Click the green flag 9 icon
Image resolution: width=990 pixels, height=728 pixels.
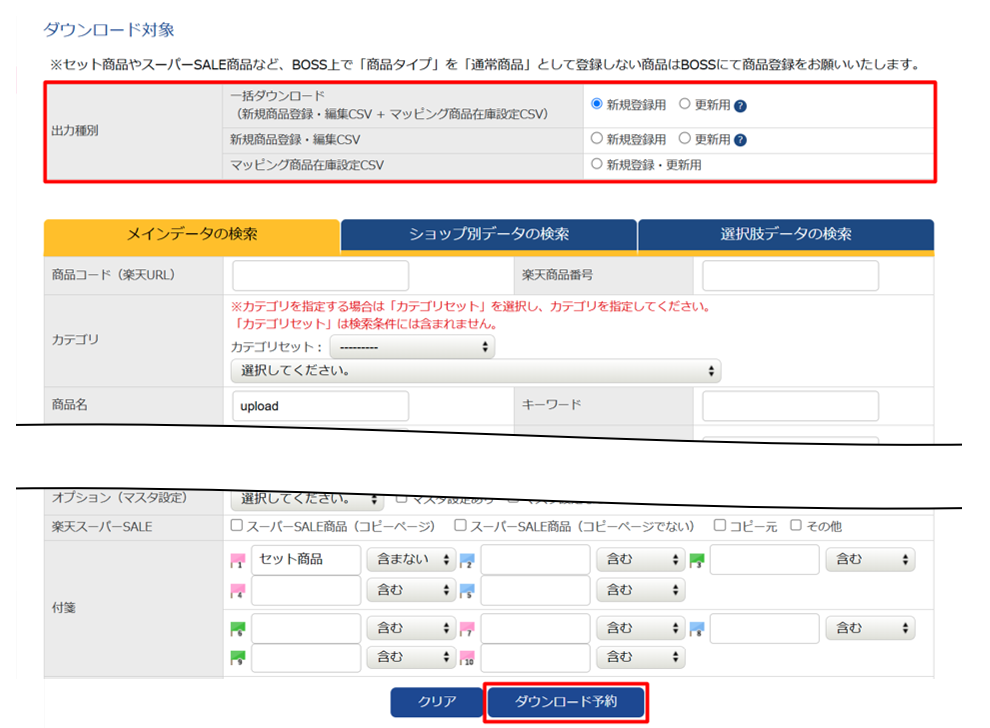[x=238, y=658]
